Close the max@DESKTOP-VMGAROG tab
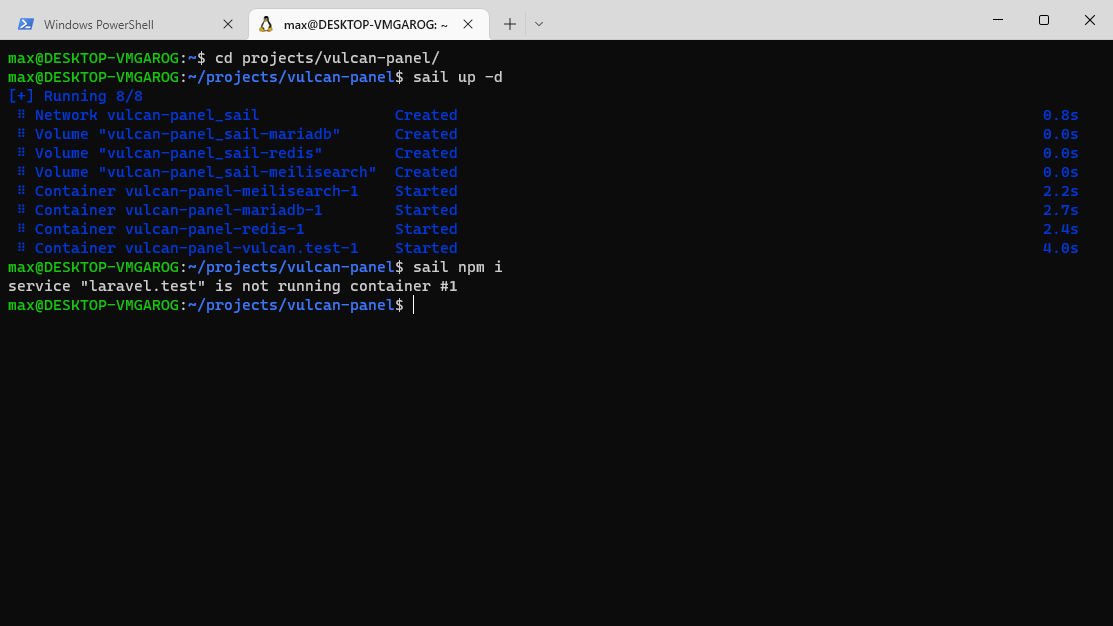Image resolution: width=1113 pixels, height=626 pixels. tap(468, 24)
